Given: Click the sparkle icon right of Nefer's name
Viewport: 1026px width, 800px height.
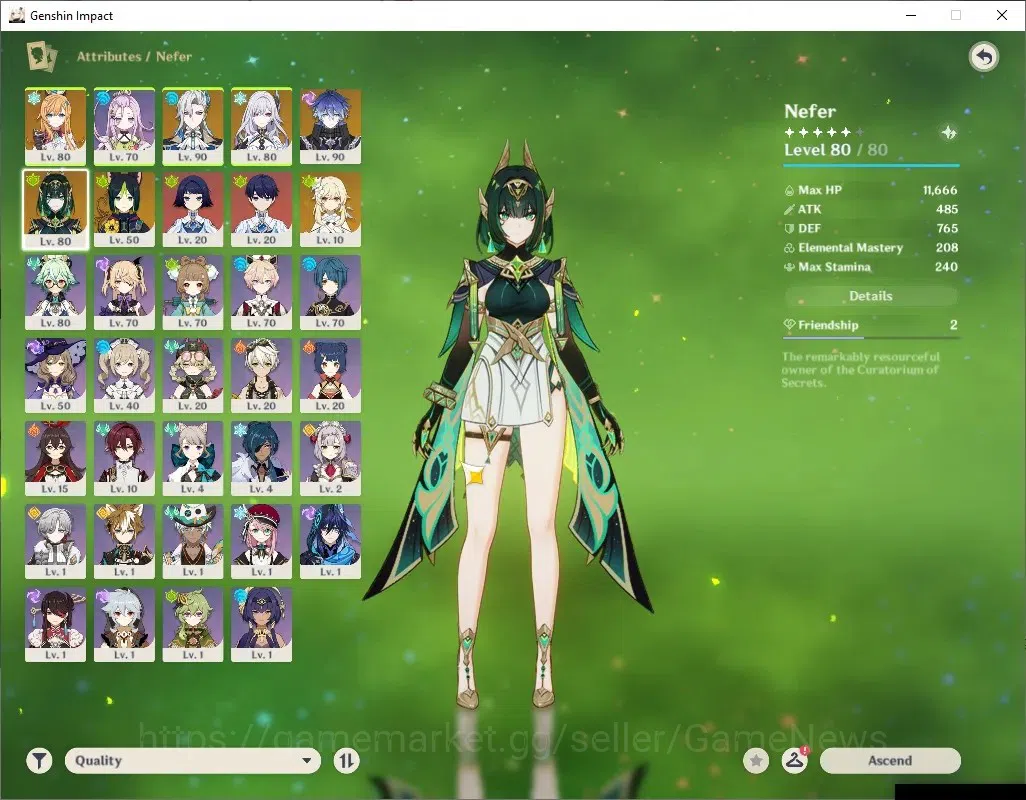Looking at the screenshot, I should click(948, 132).
